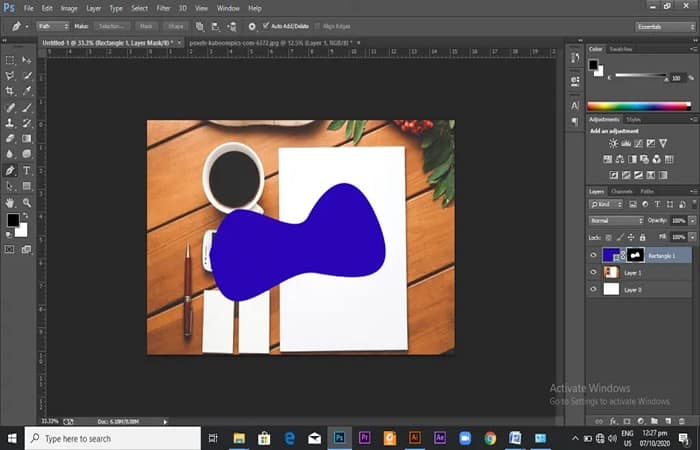Change the screen mode icon
The width and height of the screenshot is (700, 450).
point(26,249)
